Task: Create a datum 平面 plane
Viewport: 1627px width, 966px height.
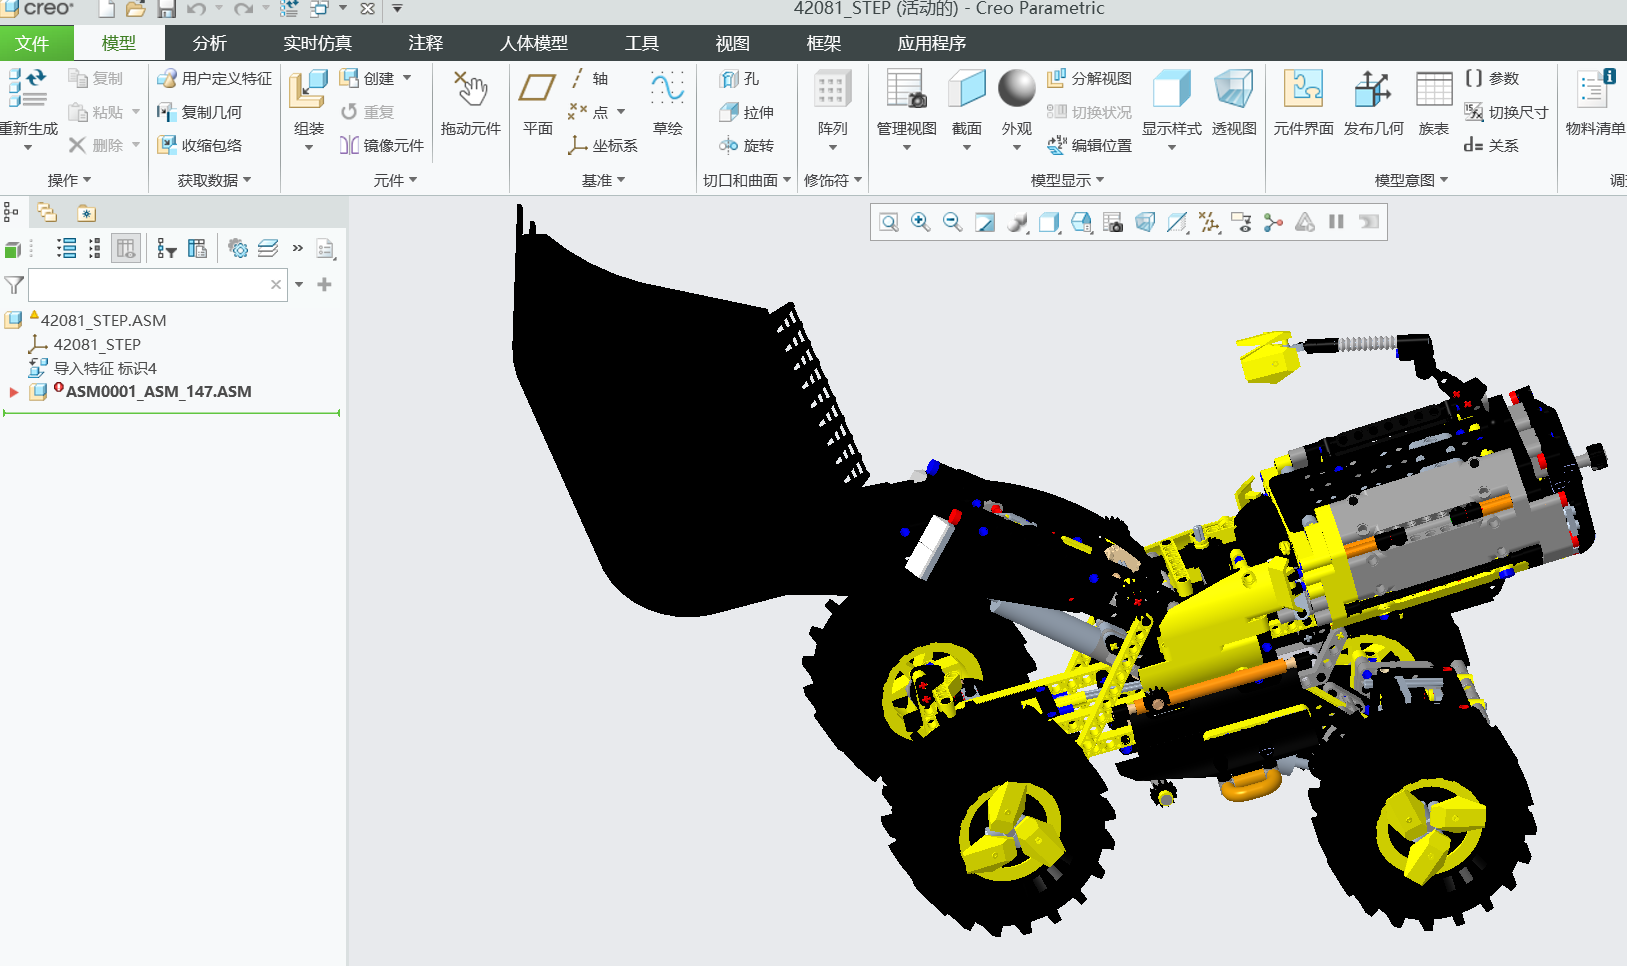Action: (x=537, y=102)
